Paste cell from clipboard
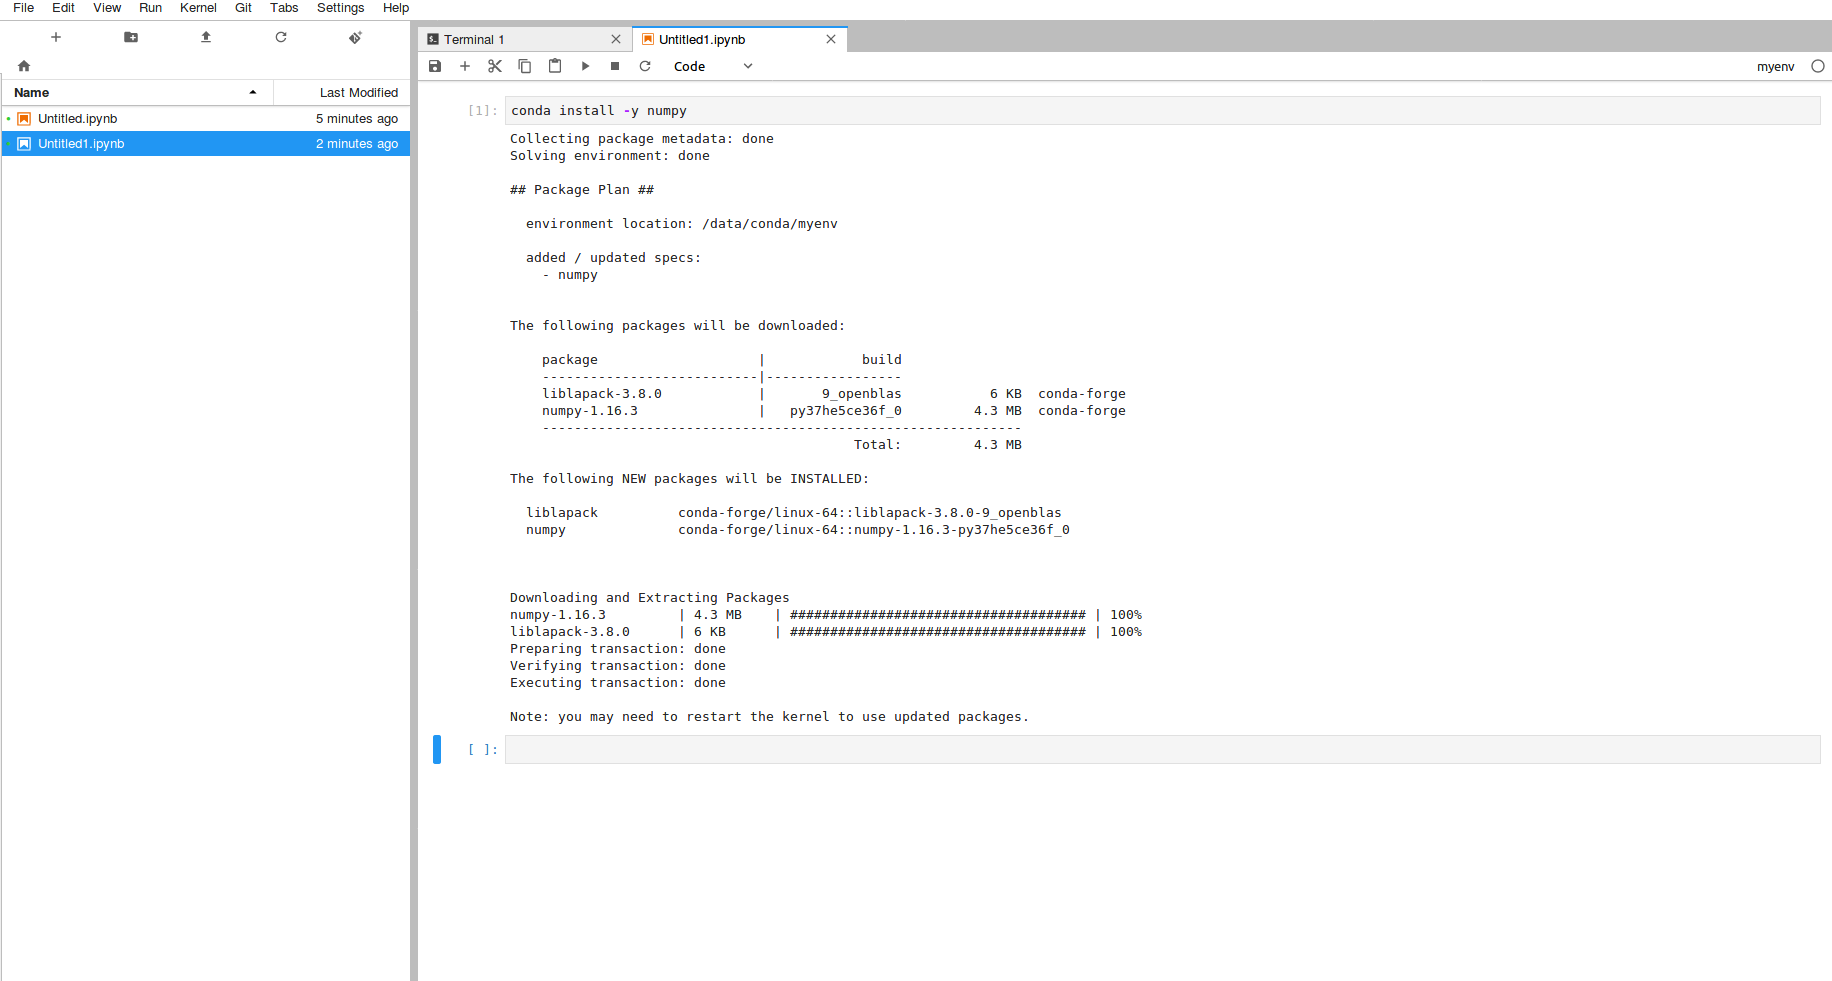 [555, 66]
